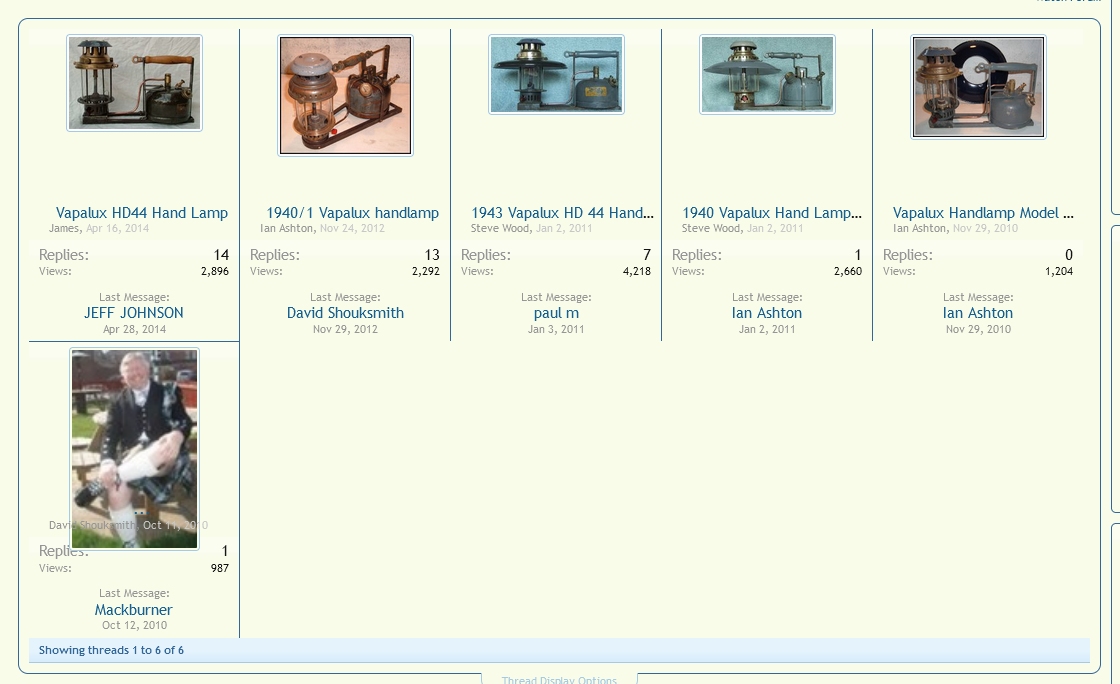The height and width of the screenshot is (684, 1120).
Task: Expand Thread Display Options
Action: coord(559,679)
